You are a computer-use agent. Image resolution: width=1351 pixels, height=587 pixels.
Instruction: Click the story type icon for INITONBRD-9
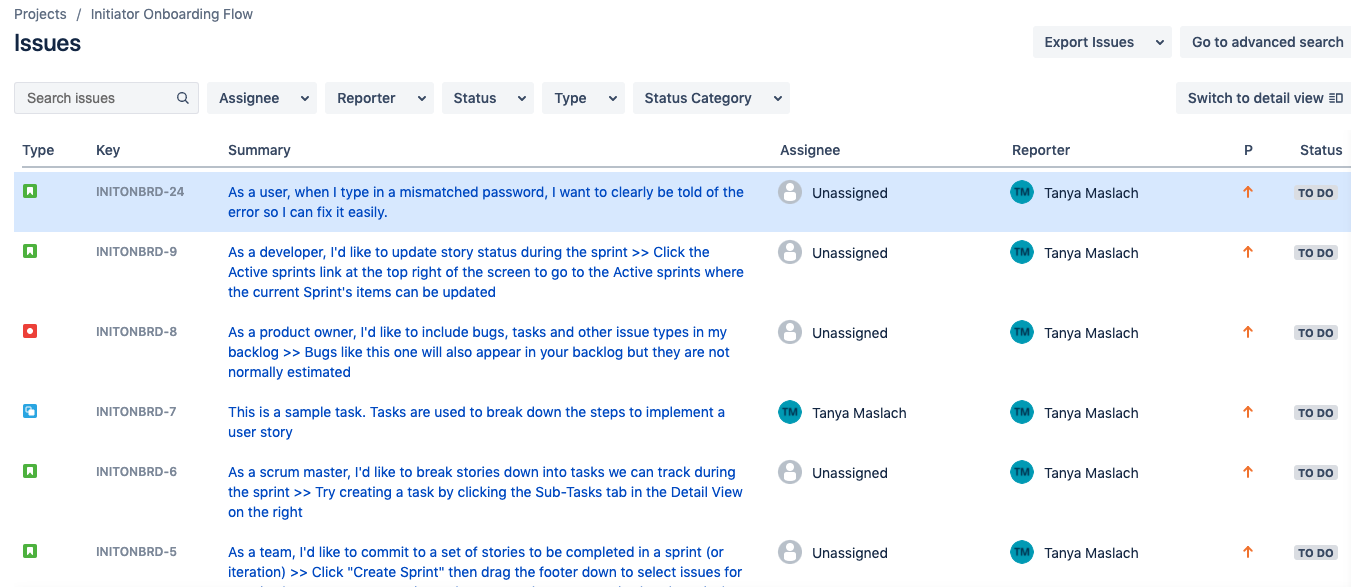[30, 251]
